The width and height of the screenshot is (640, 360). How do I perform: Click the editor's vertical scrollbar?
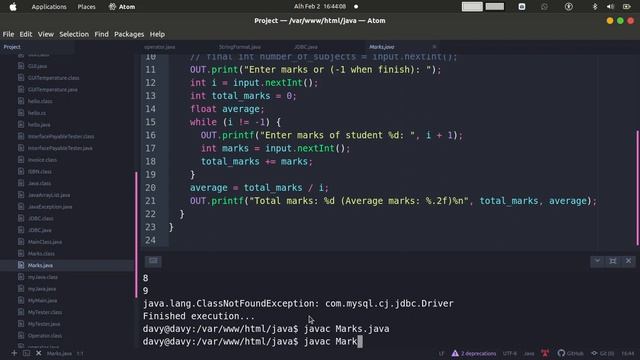click(637, 188)
